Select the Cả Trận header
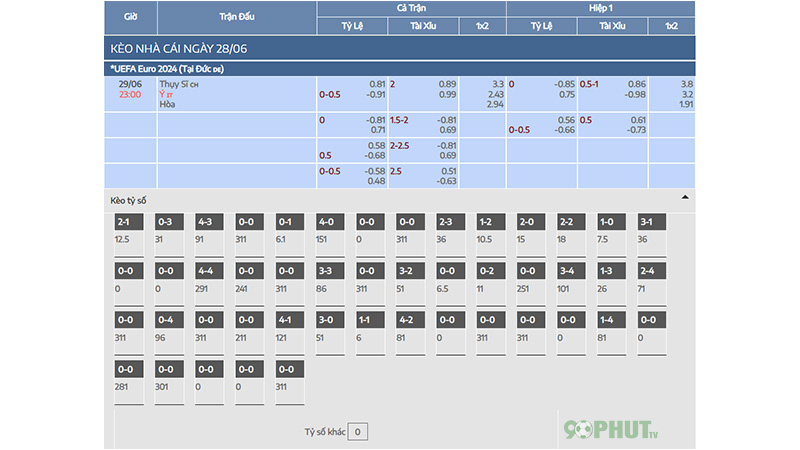800x450 pixels. [411, 8]
